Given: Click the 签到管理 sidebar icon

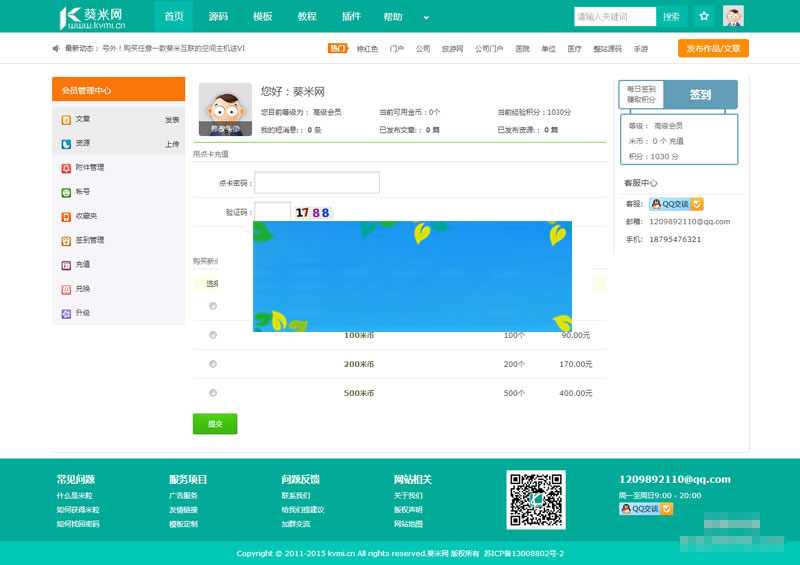Looking at the screenshot, I should tap(66, 241).
